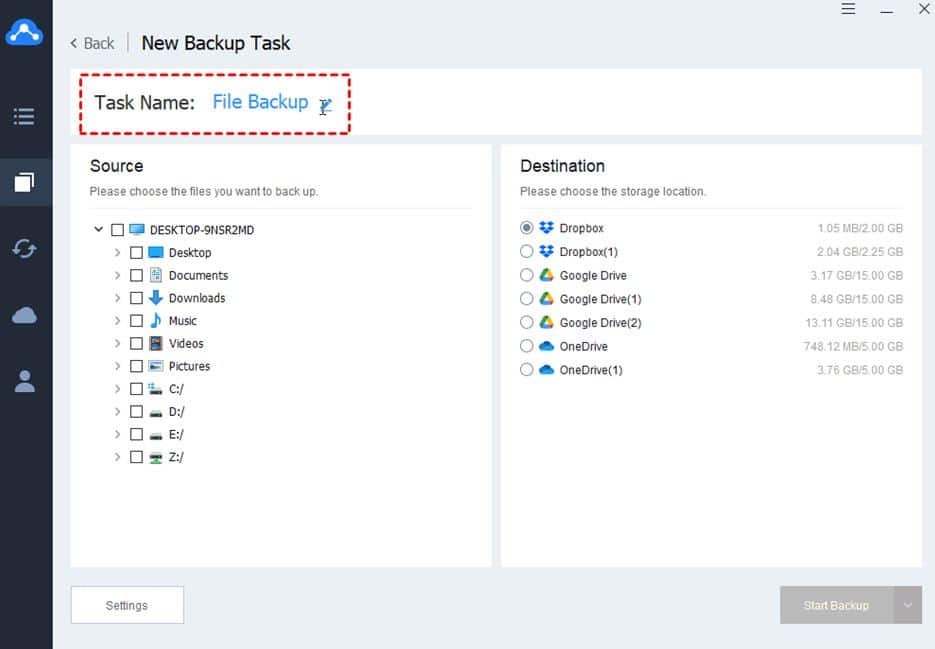
Task: Open the Sync section sidebar icon
Action: coord(24,248)
